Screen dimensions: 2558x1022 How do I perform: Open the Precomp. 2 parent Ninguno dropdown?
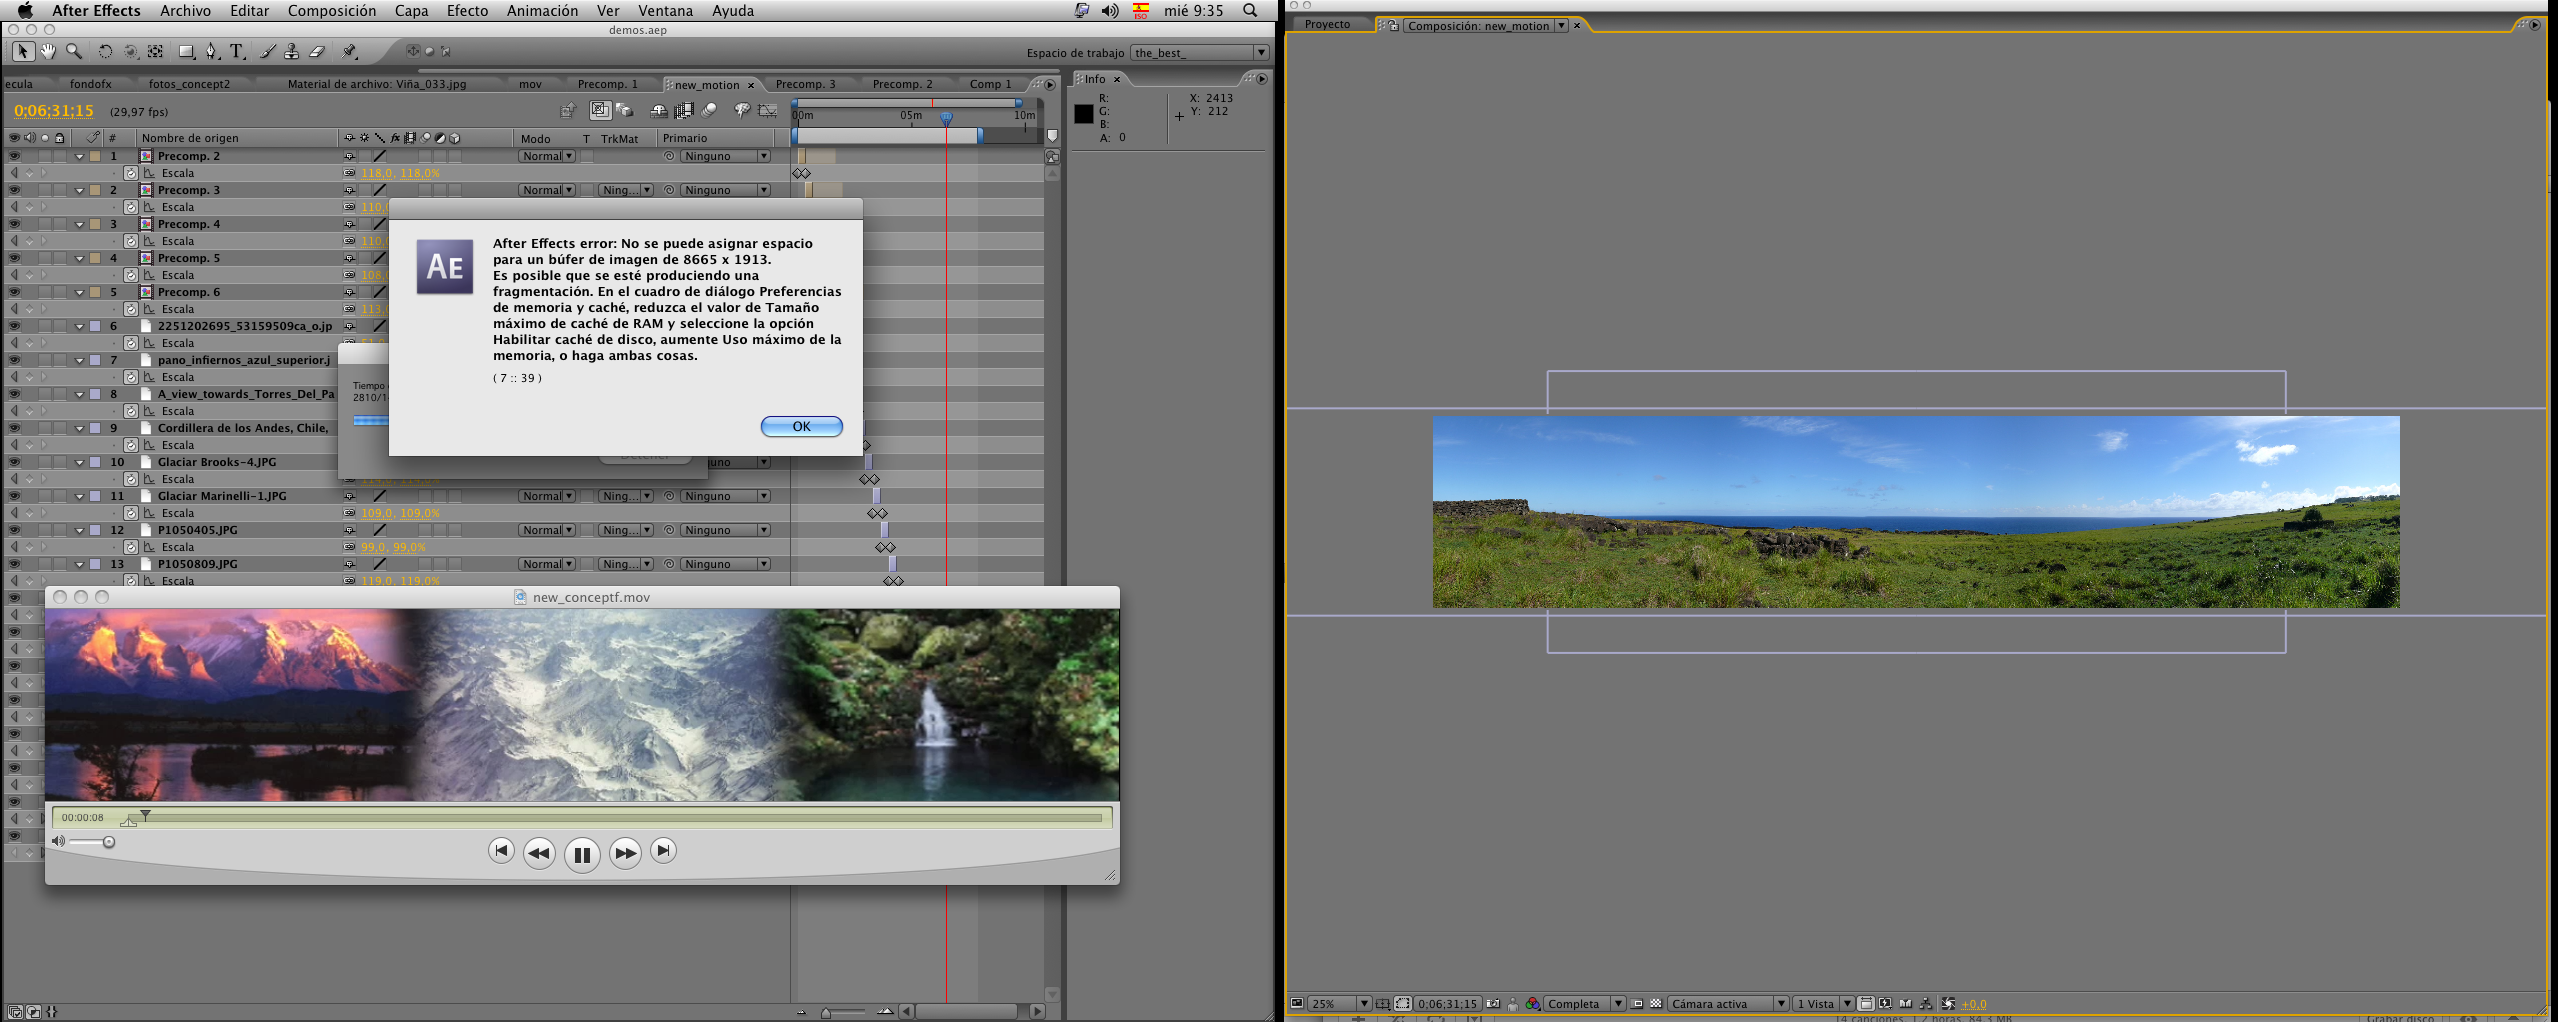tap(726, 156)
